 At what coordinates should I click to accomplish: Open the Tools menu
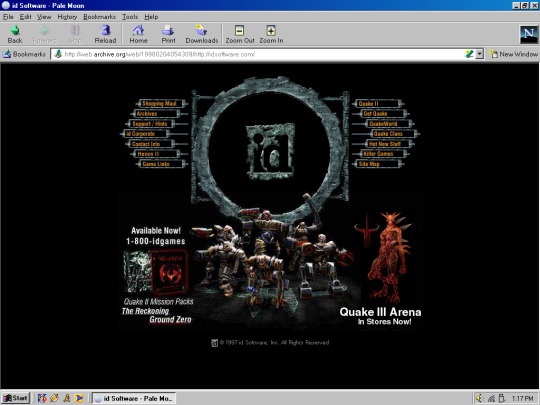pyautogui.click(x=130, y=17)
